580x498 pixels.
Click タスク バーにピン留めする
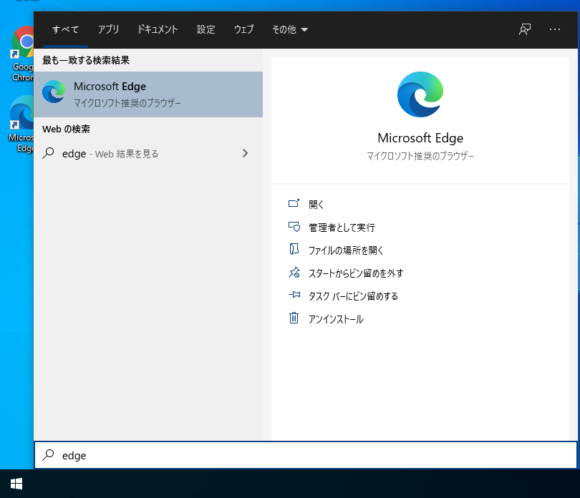coord(353,296)
